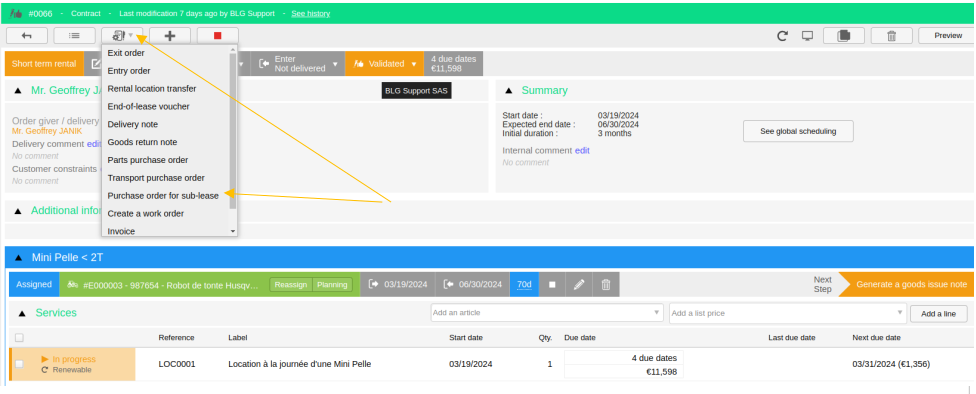The width and height of the screenshot is (976, 394).
Task: Click the duplicate contract icon
Action: (843, 35)
